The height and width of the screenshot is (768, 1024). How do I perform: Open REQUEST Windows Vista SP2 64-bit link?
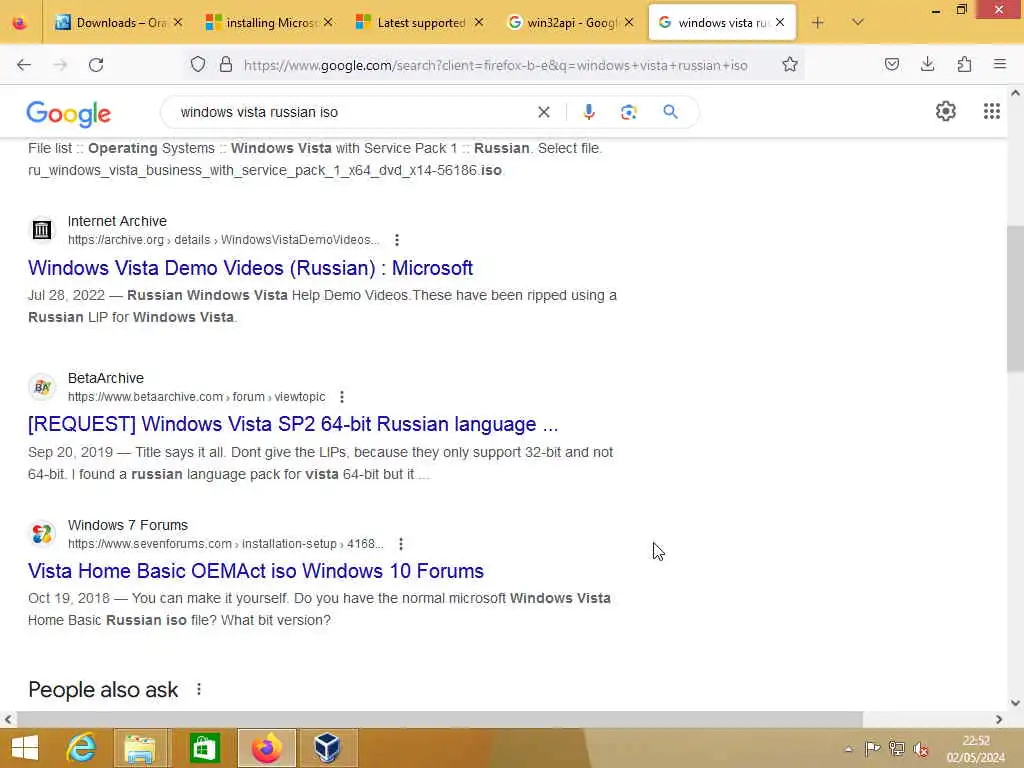[x=293, y=424]
